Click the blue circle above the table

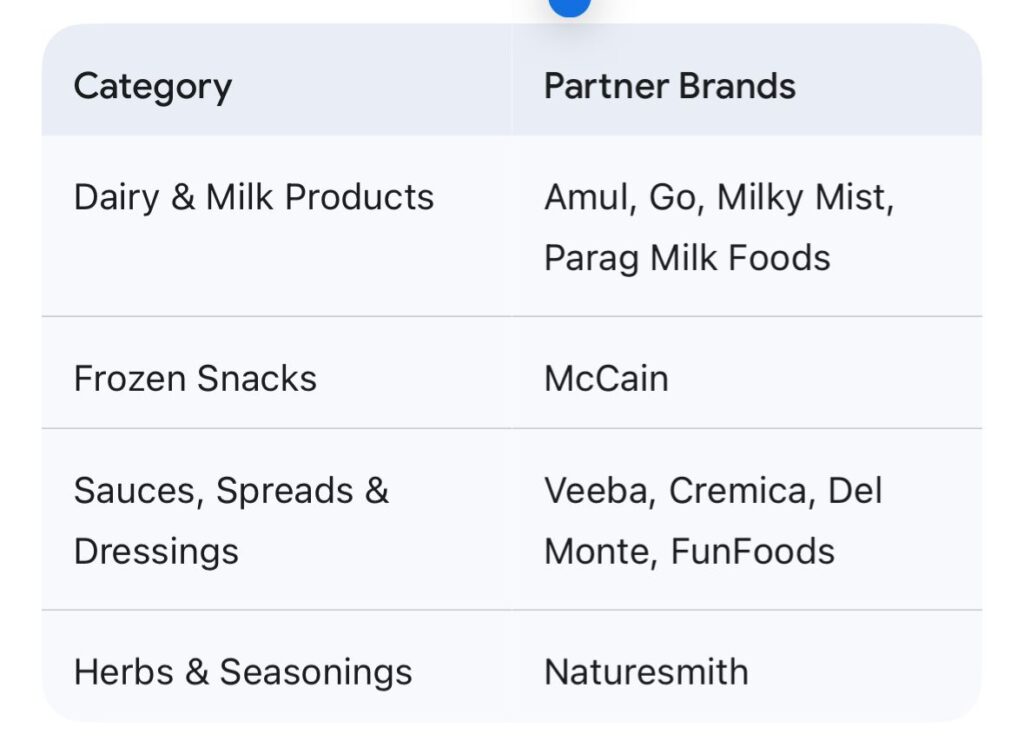coord(569,6)
